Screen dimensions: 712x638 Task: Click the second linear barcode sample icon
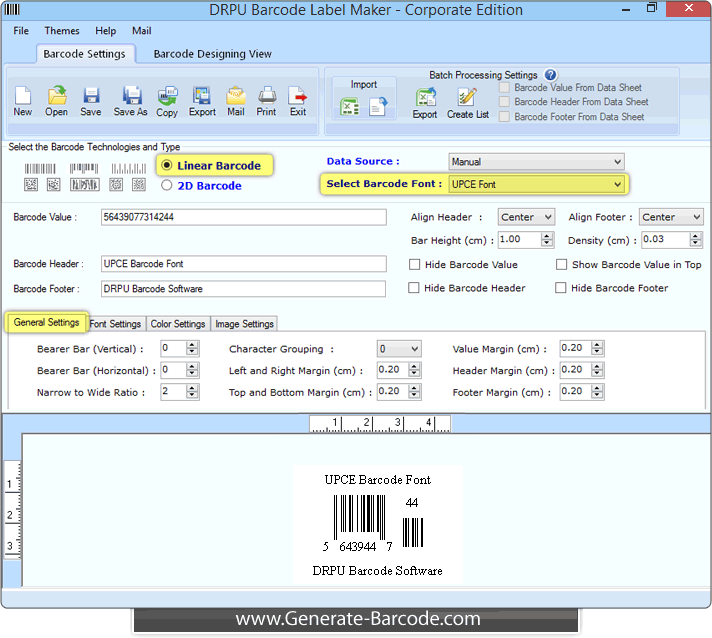(x=84, y=169)
